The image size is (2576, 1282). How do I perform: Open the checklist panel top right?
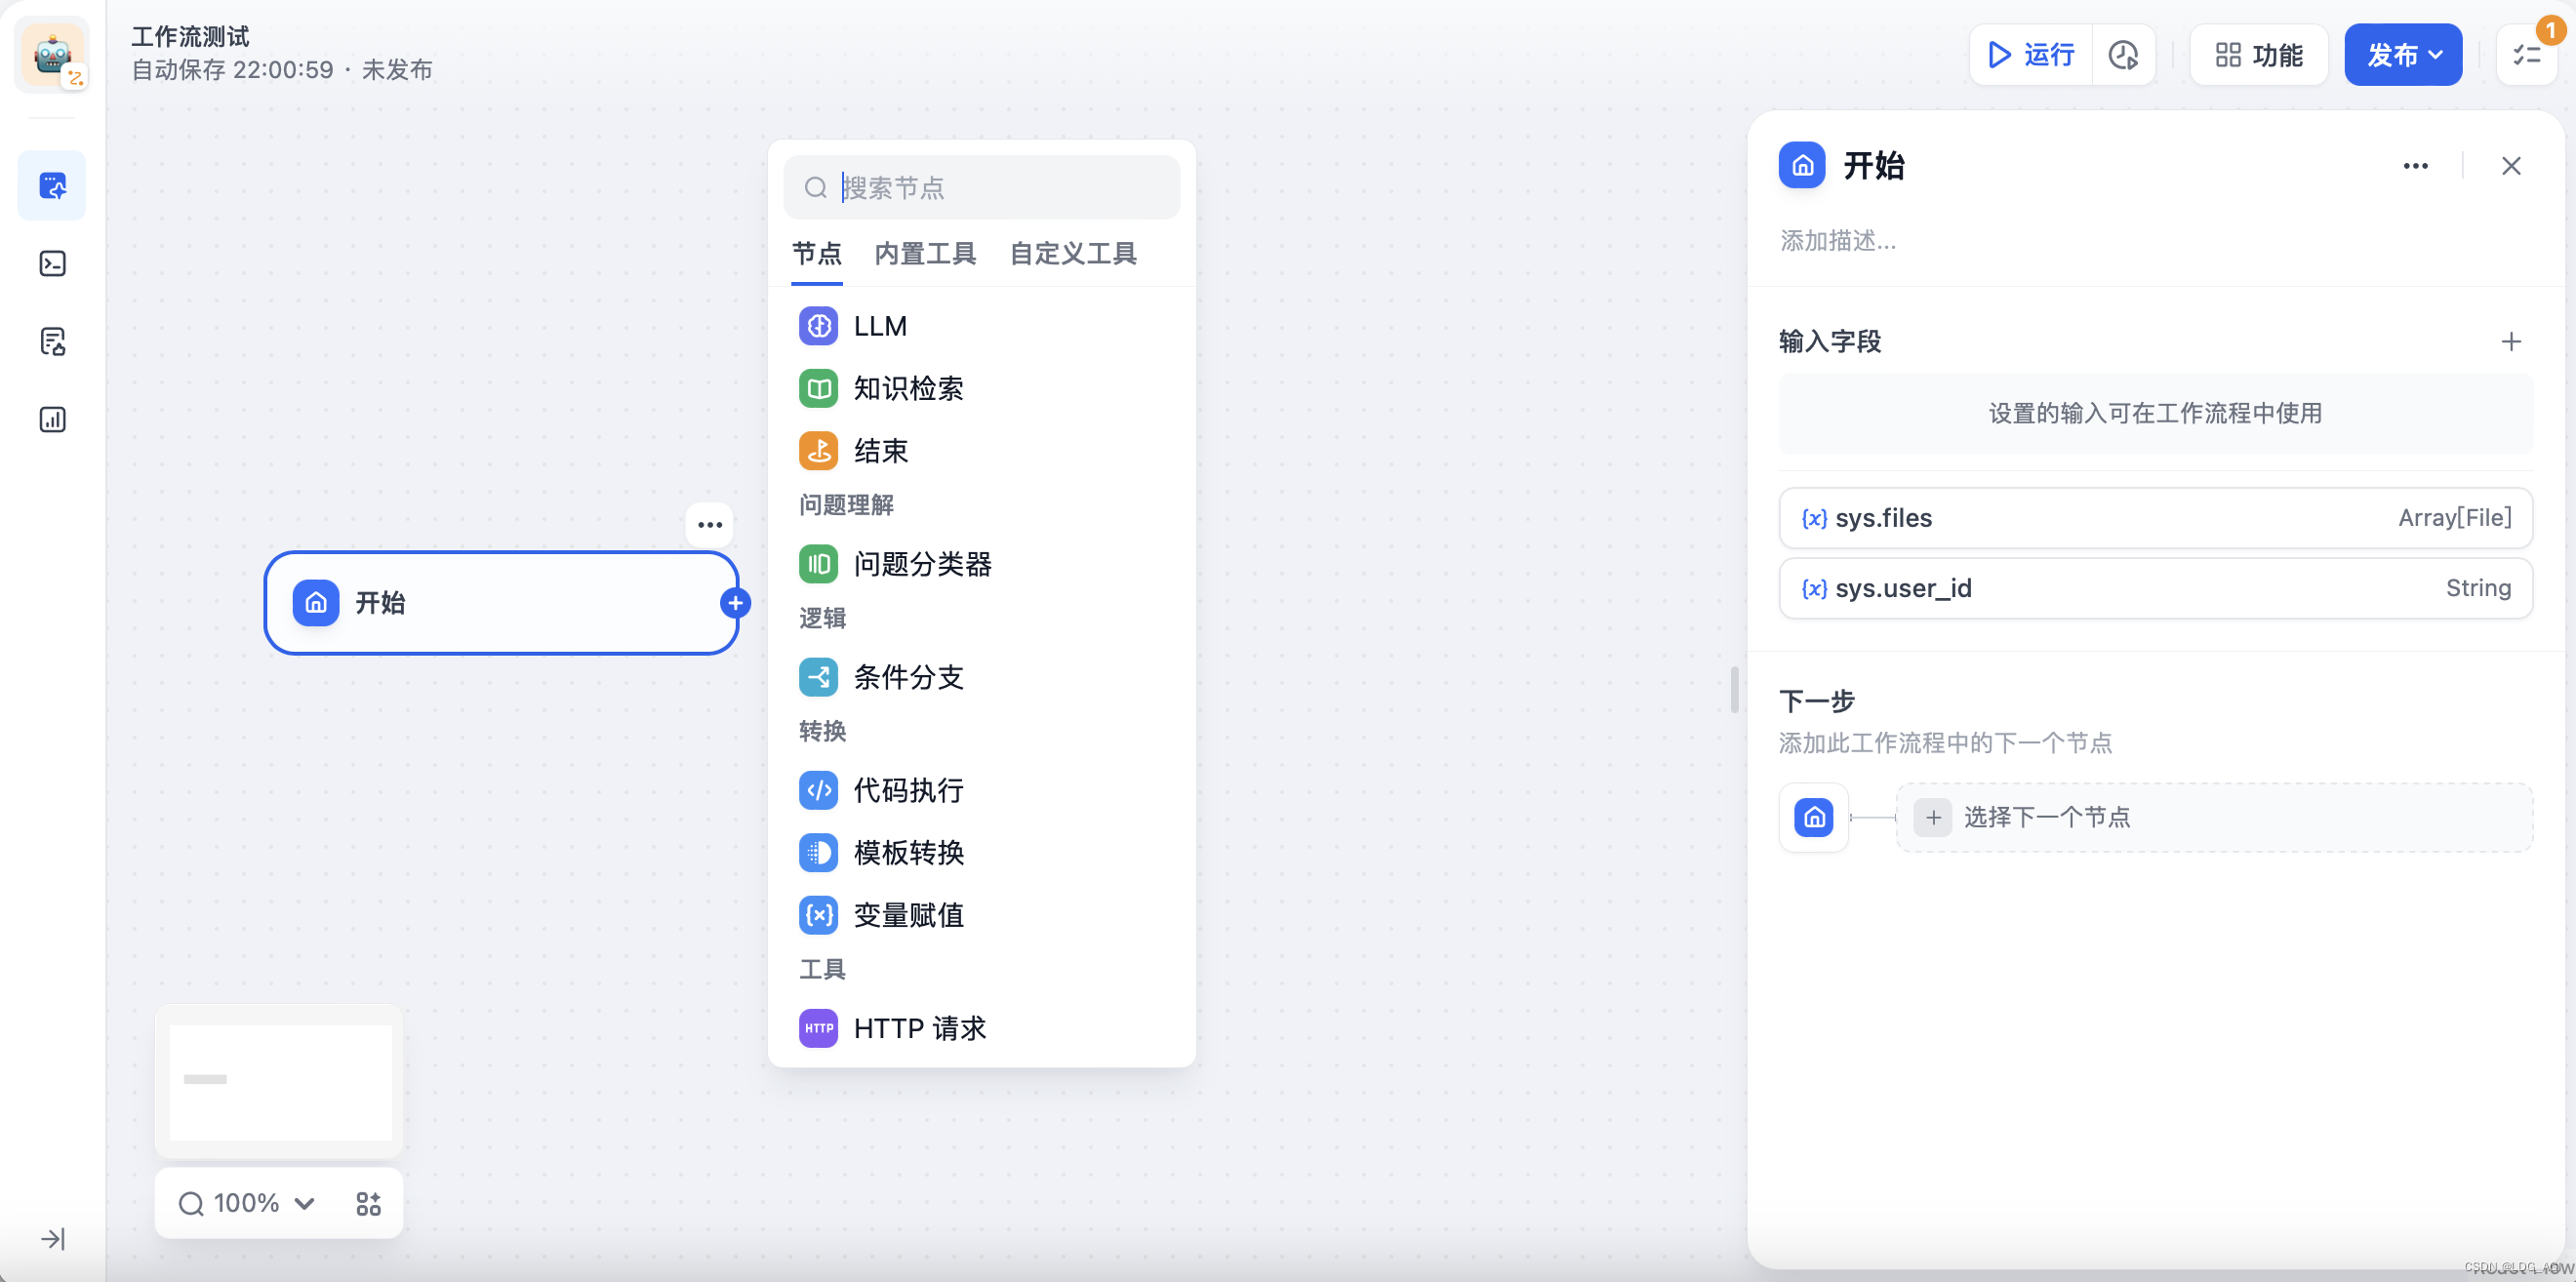2527,55
